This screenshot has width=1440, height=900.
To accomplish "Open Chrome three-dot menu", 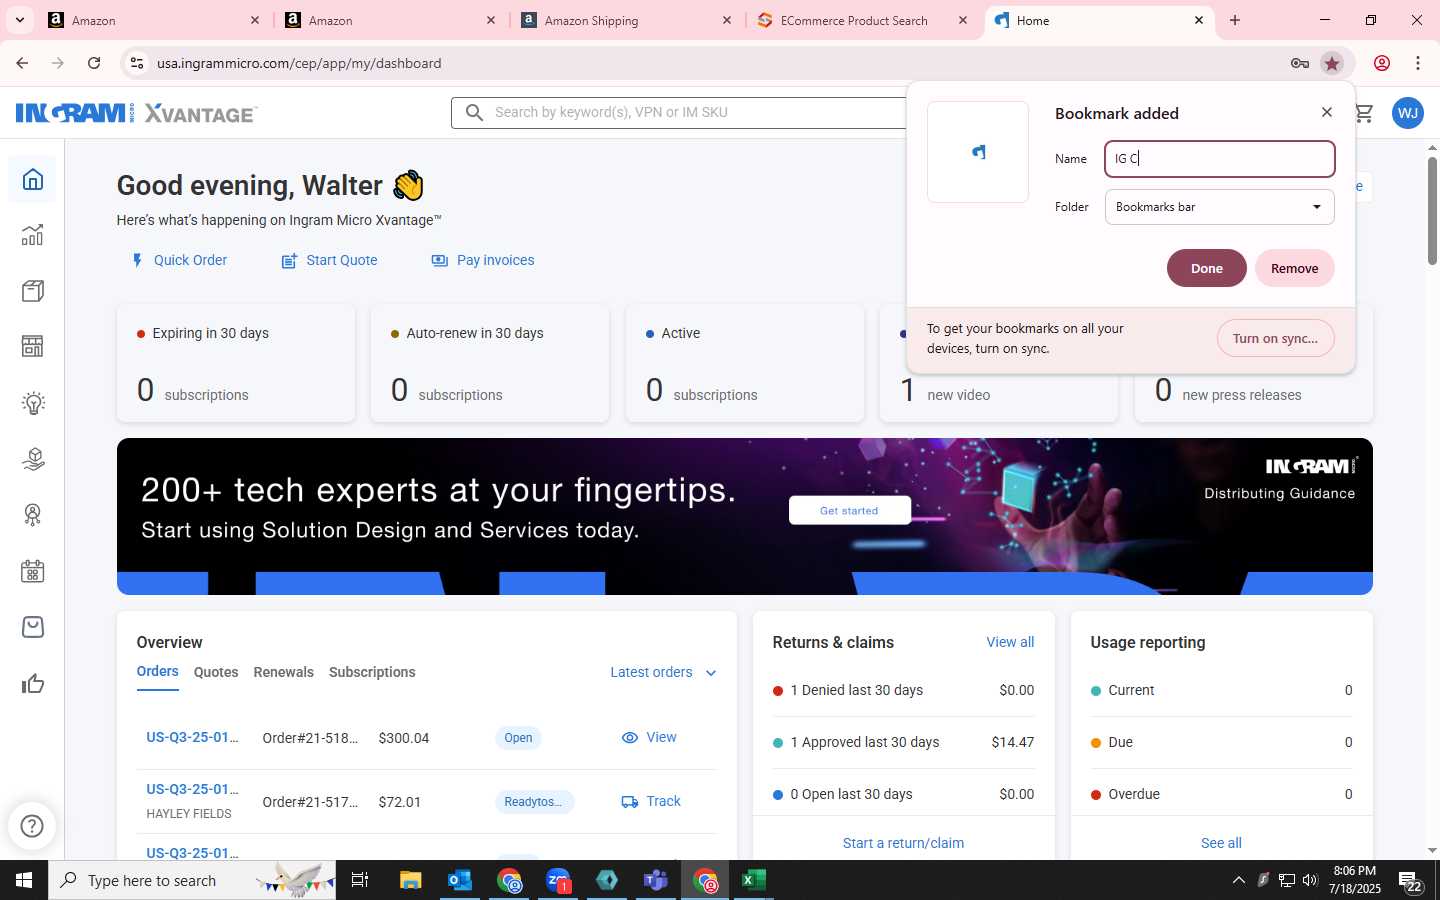I will (1418, 63).
